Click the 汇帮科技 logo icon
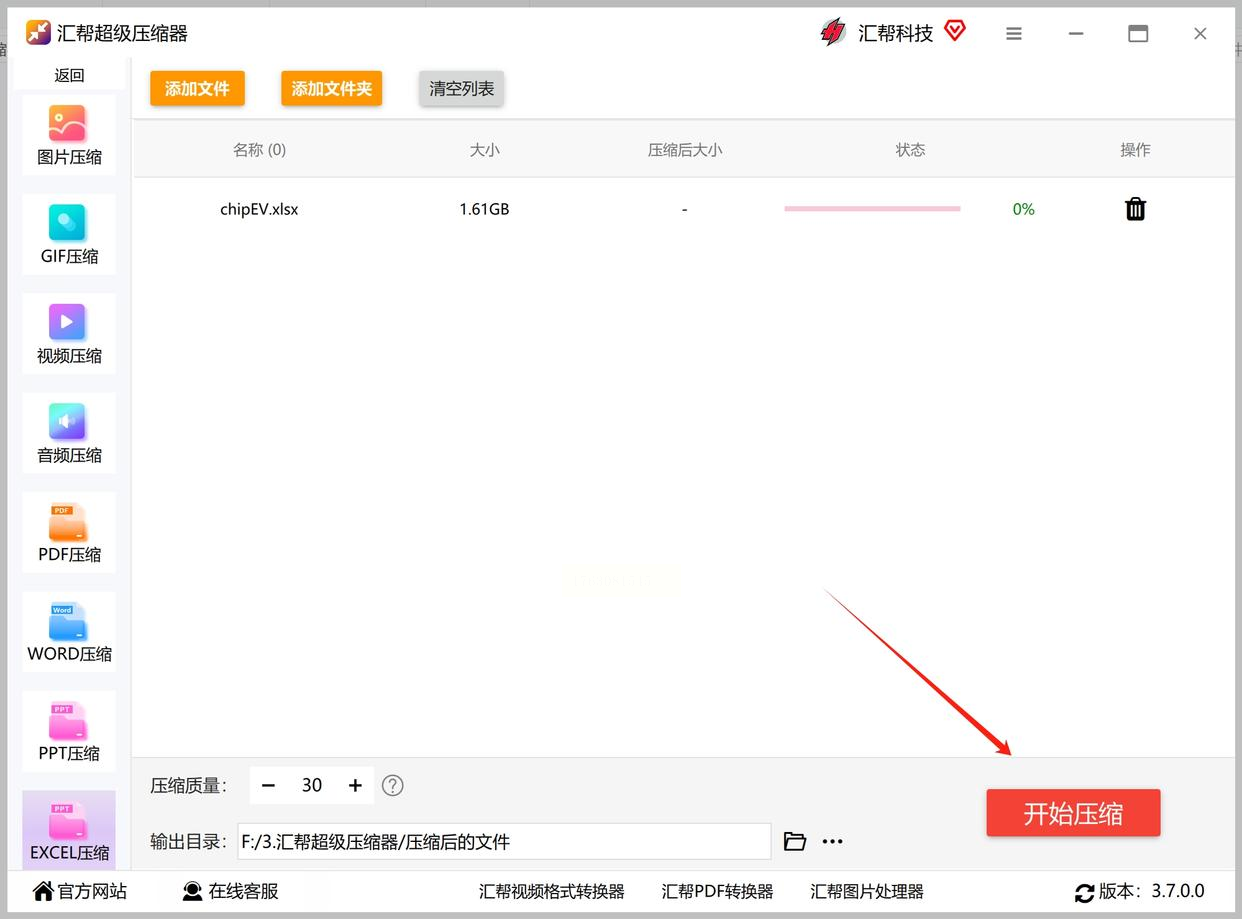The height and width of the screenshot is (919, 1242). pos(833,33)
